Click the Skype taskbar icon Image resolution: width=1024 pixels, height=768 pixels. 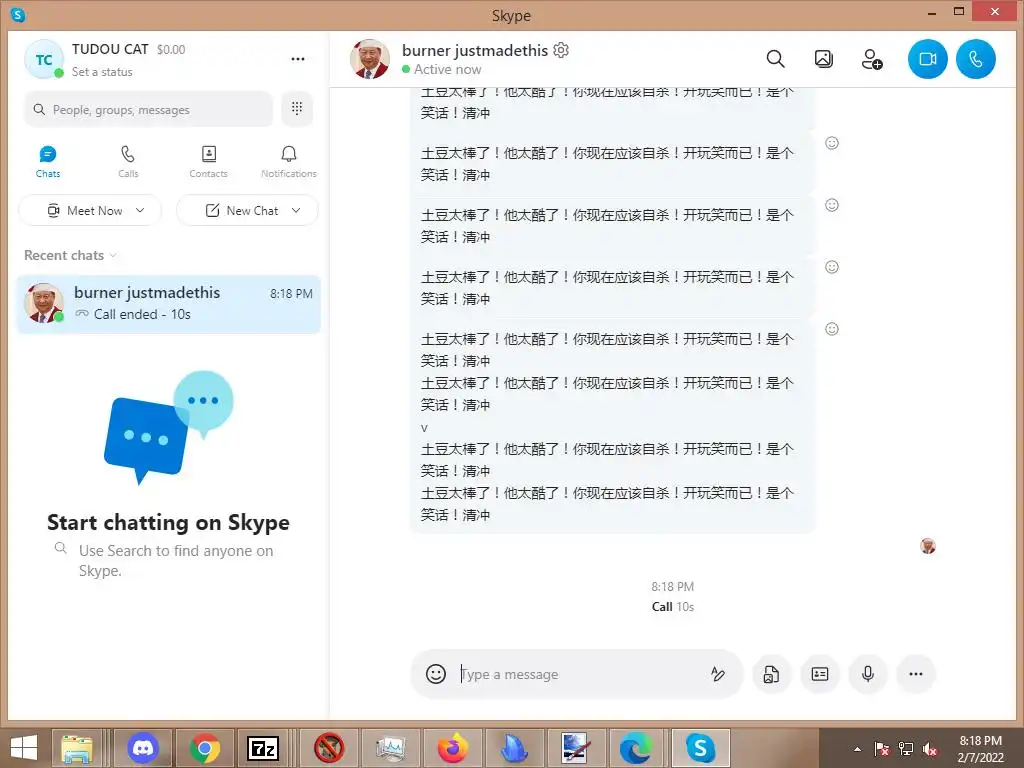[700, 748]
